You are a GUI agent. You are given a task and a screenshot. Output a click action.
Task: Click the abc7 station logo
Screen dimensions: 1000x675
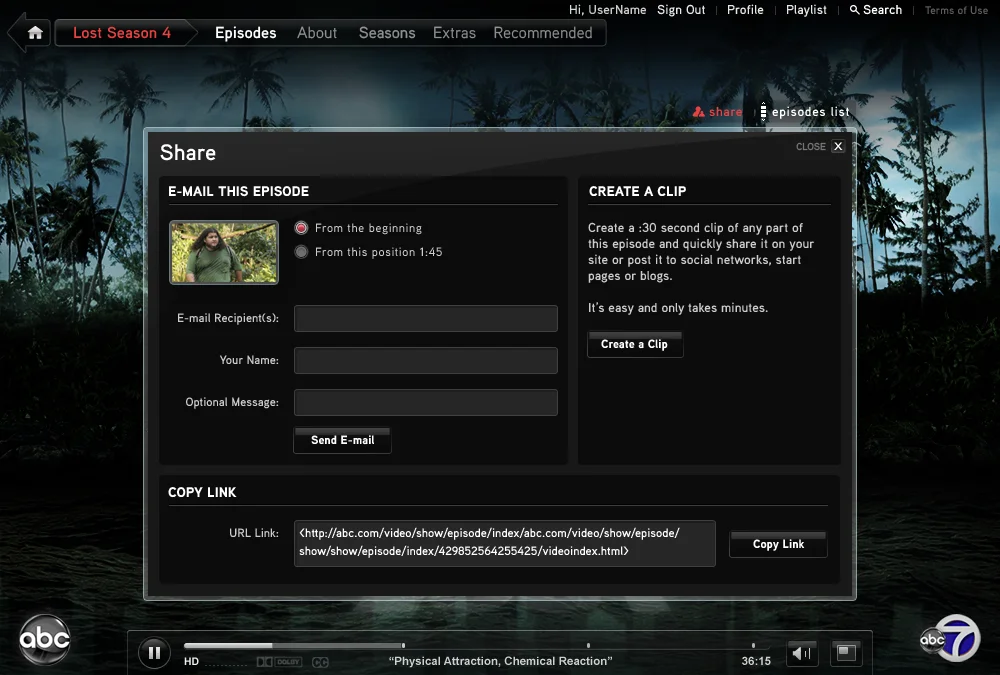950,638
